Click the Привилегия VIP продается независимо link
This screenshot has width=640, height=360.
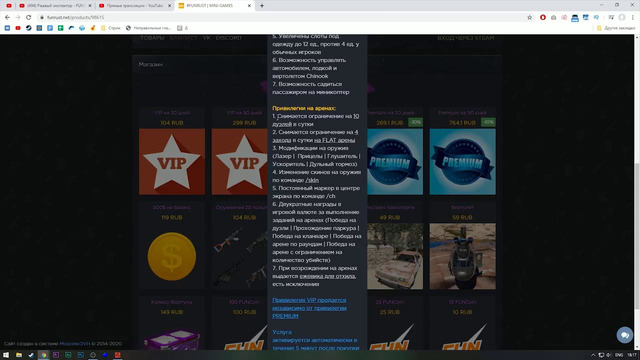(x=309, y=308)
